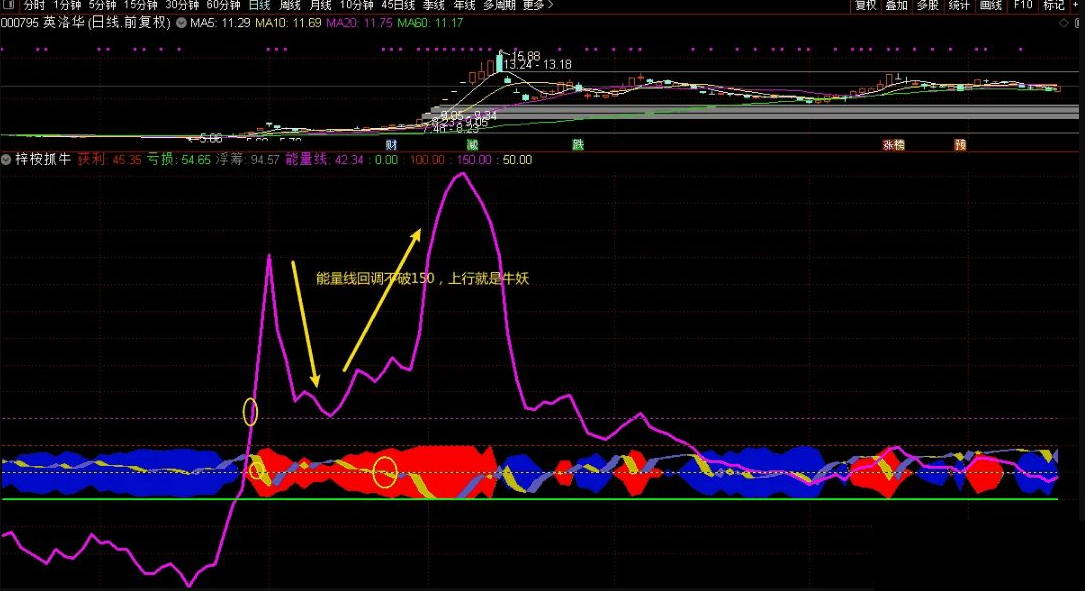Click the 13.24 - 13.18 gap label
The image size is (1085, 591).
point(537,65)
